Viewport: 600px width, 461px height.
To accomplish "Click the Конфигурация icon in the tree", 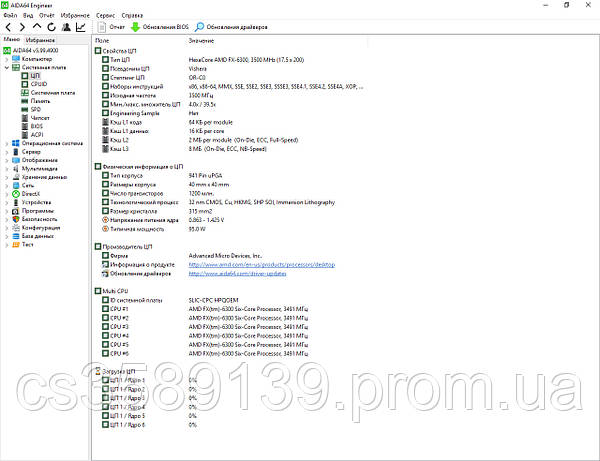I will tap(16, 227).
